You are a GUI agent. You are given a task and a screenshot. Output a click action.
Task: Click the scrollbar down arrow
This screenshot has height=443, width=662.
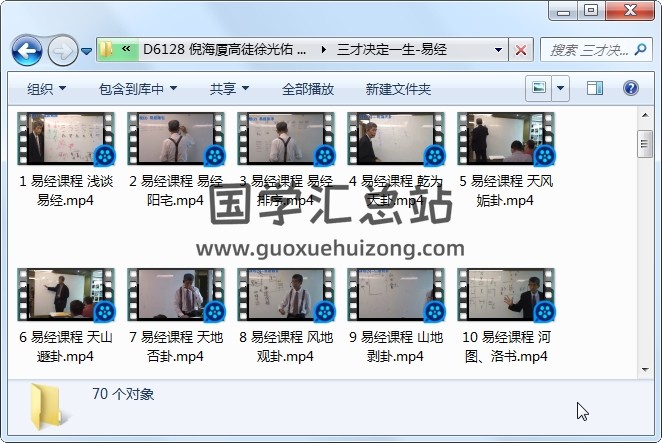[x=645, y=370]
